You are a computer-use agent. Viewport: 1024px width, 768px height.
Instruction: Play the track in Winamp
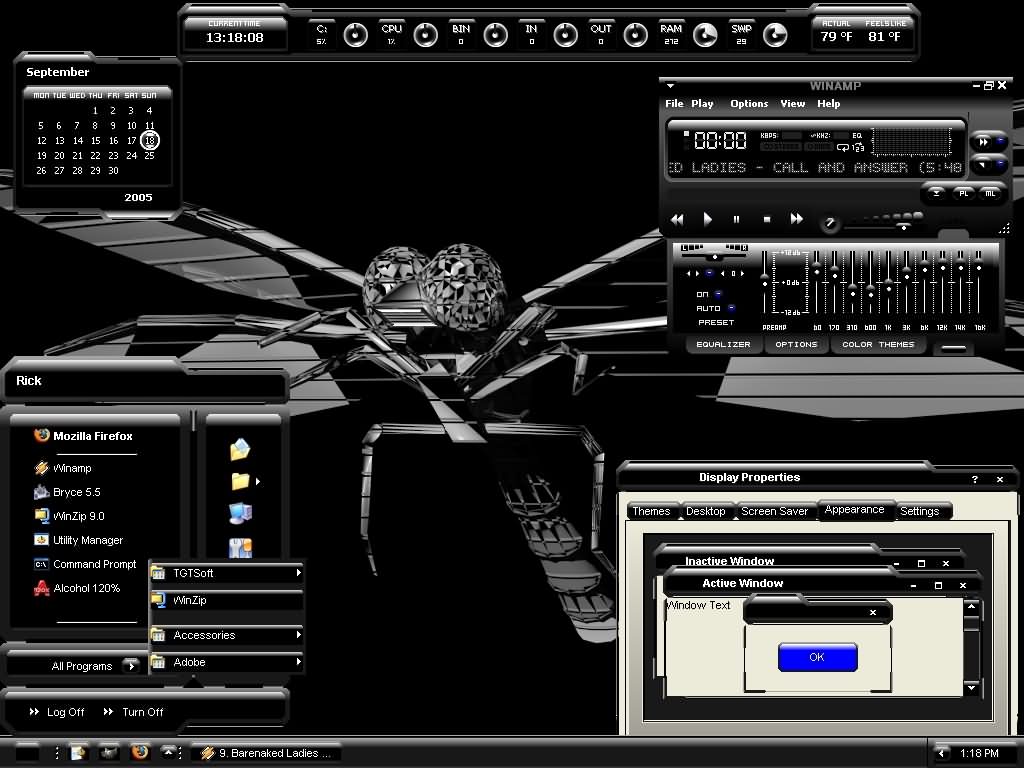tap(707, 219)
